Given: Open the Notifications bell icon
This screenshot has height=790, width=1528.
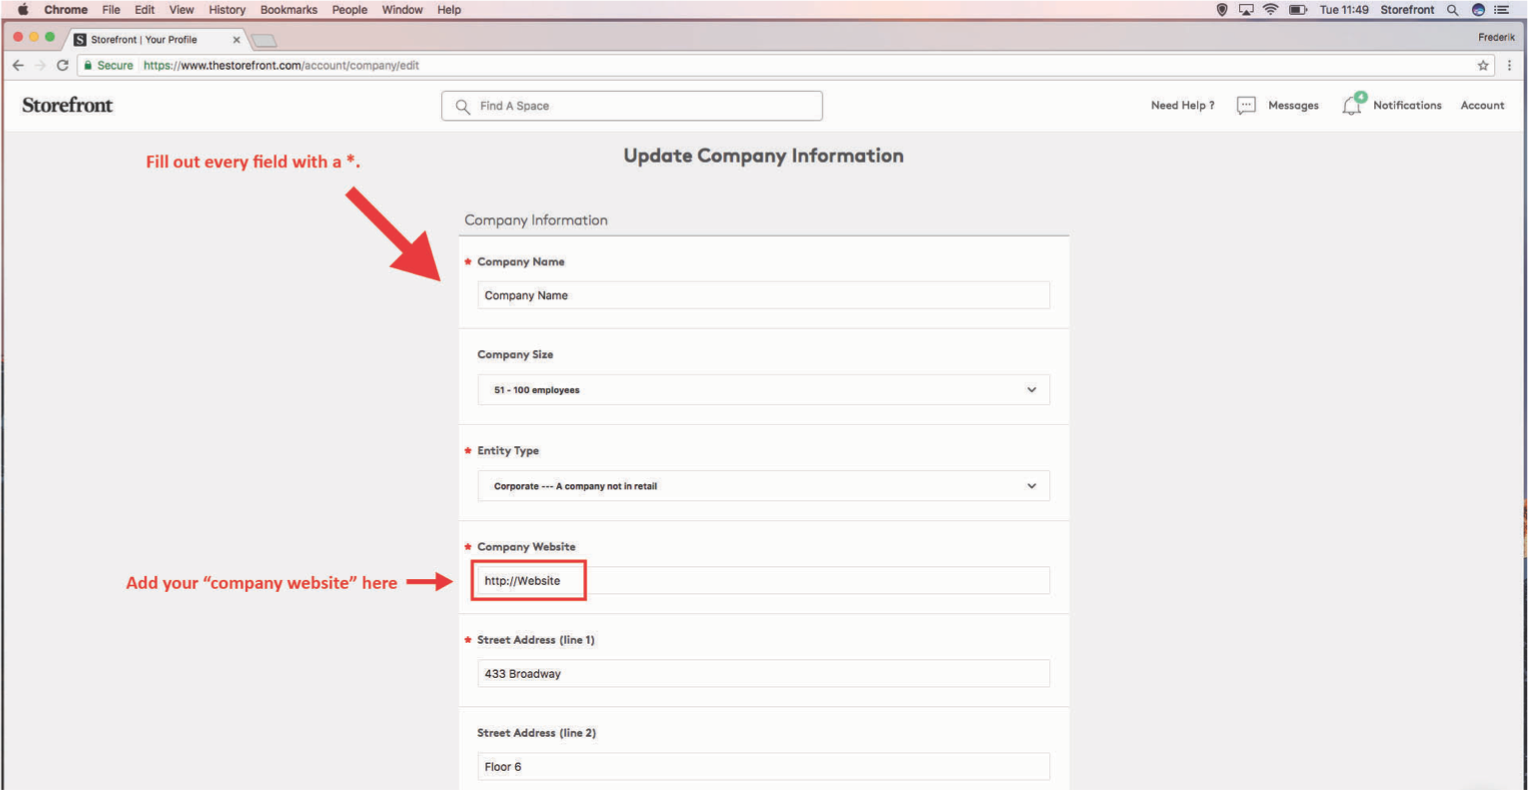Looking at the screenshot, I should [1352, 105].
